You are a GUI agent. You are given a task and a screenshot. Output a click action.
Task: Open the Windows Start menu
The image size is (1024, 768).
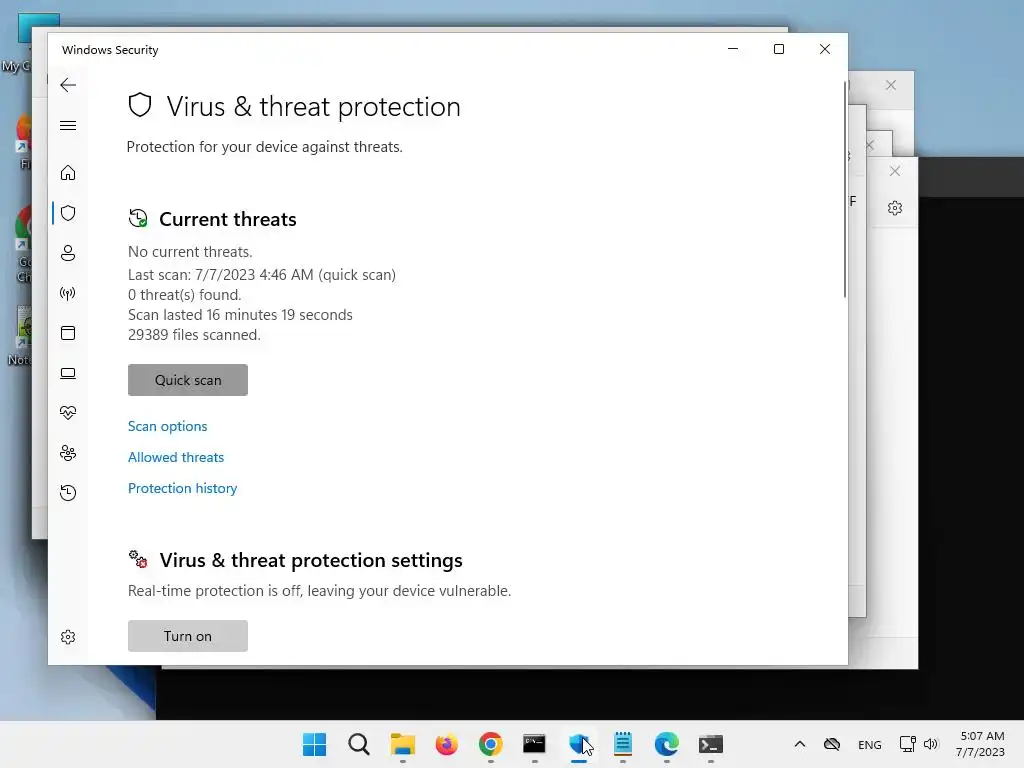pos(314,744)
